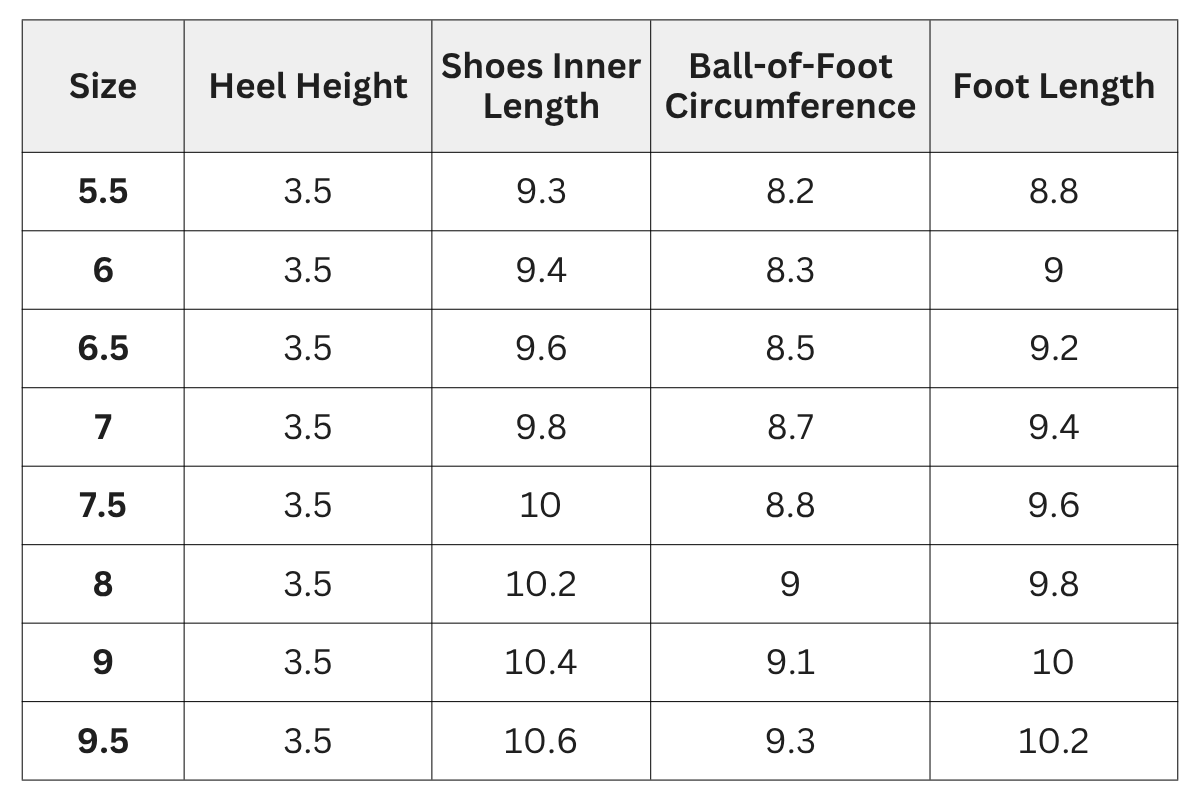Select the Ball-of-Foot Circumference header
1200x800 pixels.
(790, 86)
